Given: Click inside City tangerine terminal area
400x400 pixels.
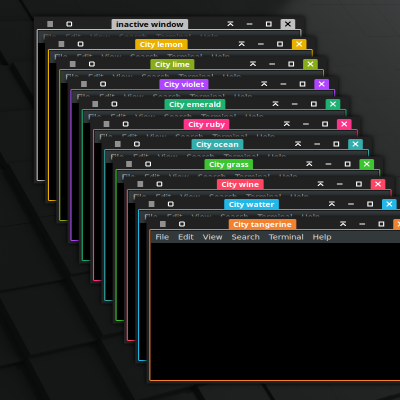Looking at the screenshot, I should click(x=275, y=311).
